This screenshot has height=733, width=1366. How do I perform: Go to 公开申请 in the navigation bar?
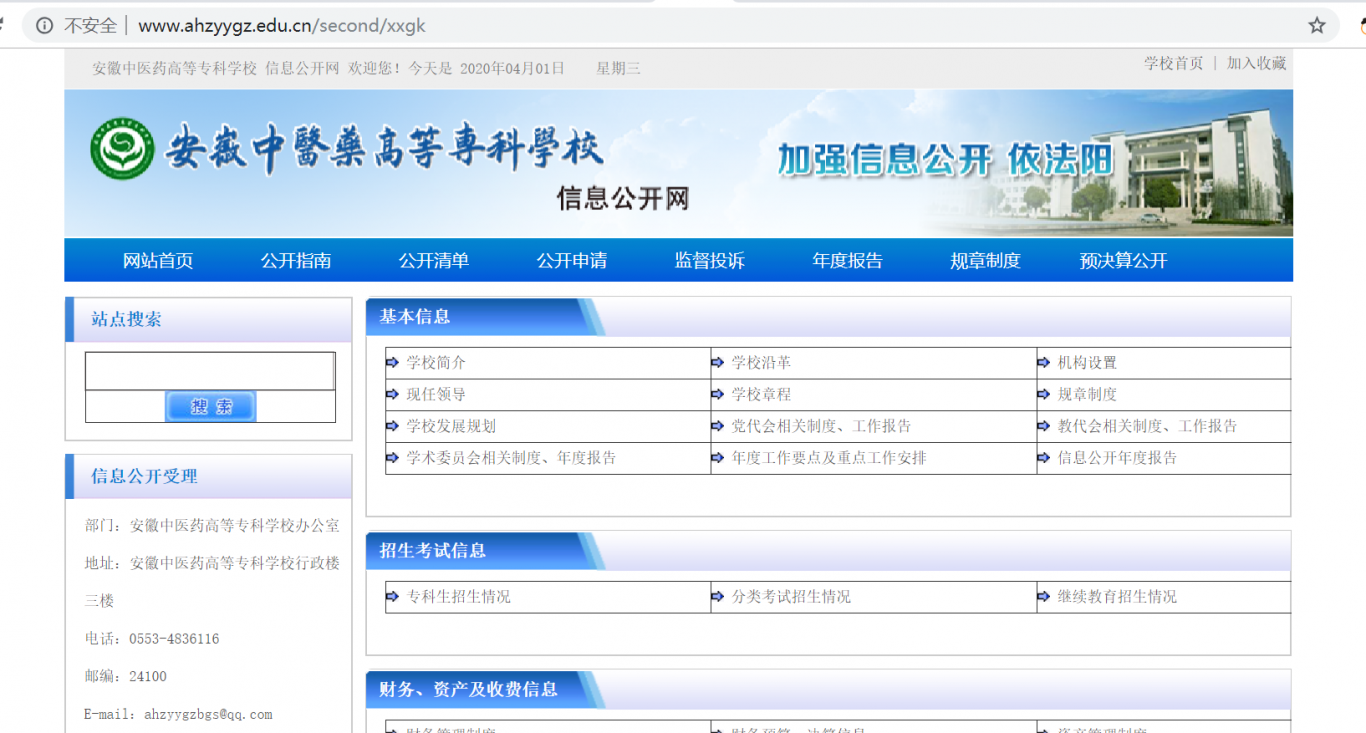572,261
